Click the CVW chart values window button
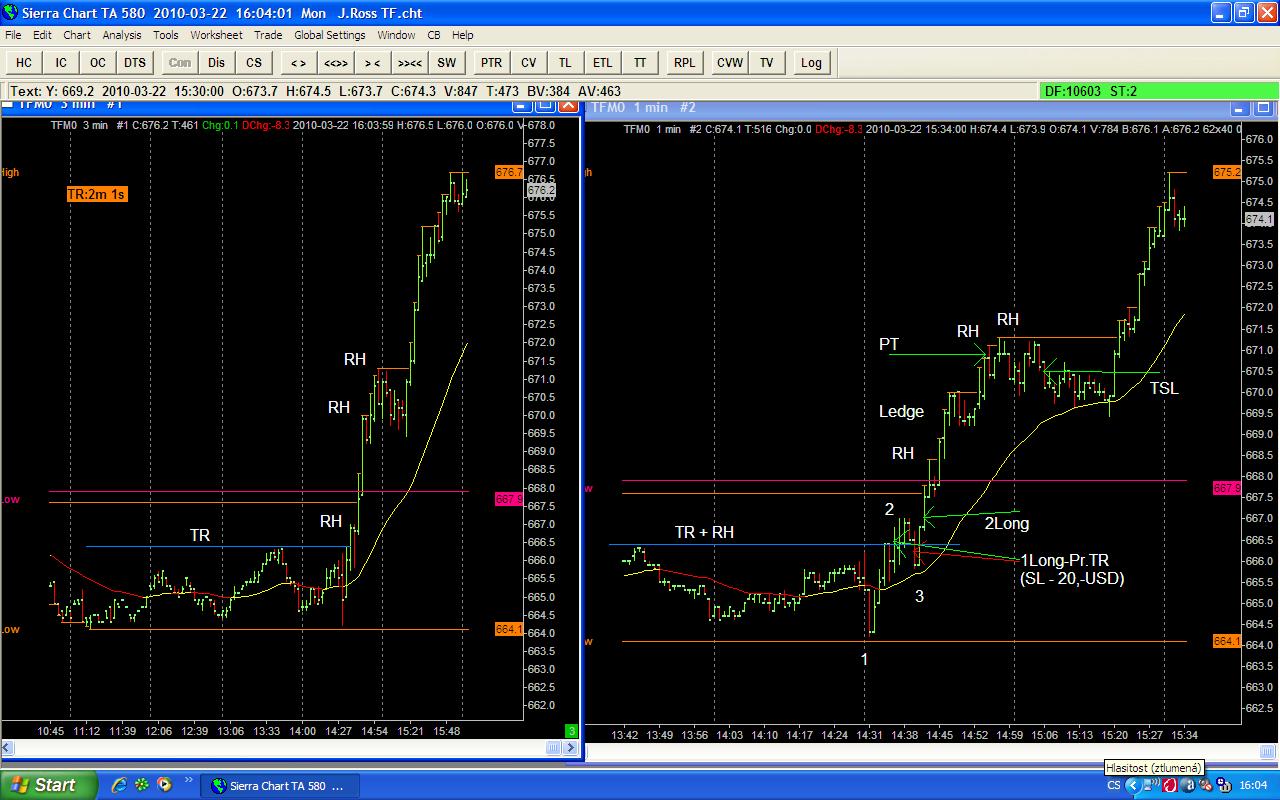Screen dimensions: 1280x800 click(x=730, y=62)
